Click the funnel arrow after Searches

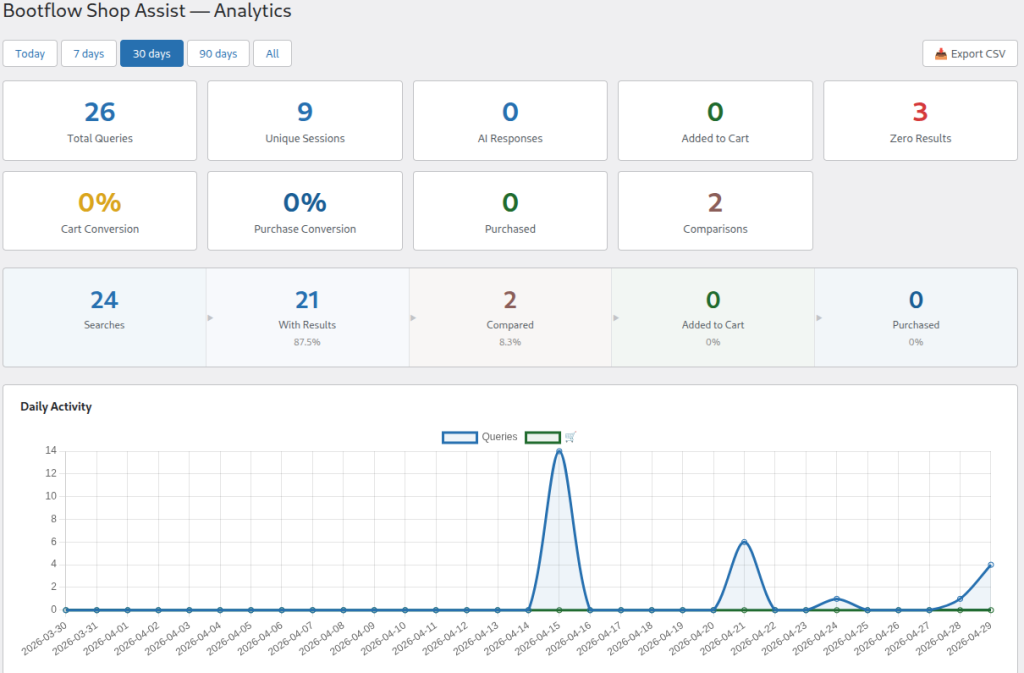[x=210, y=318]
